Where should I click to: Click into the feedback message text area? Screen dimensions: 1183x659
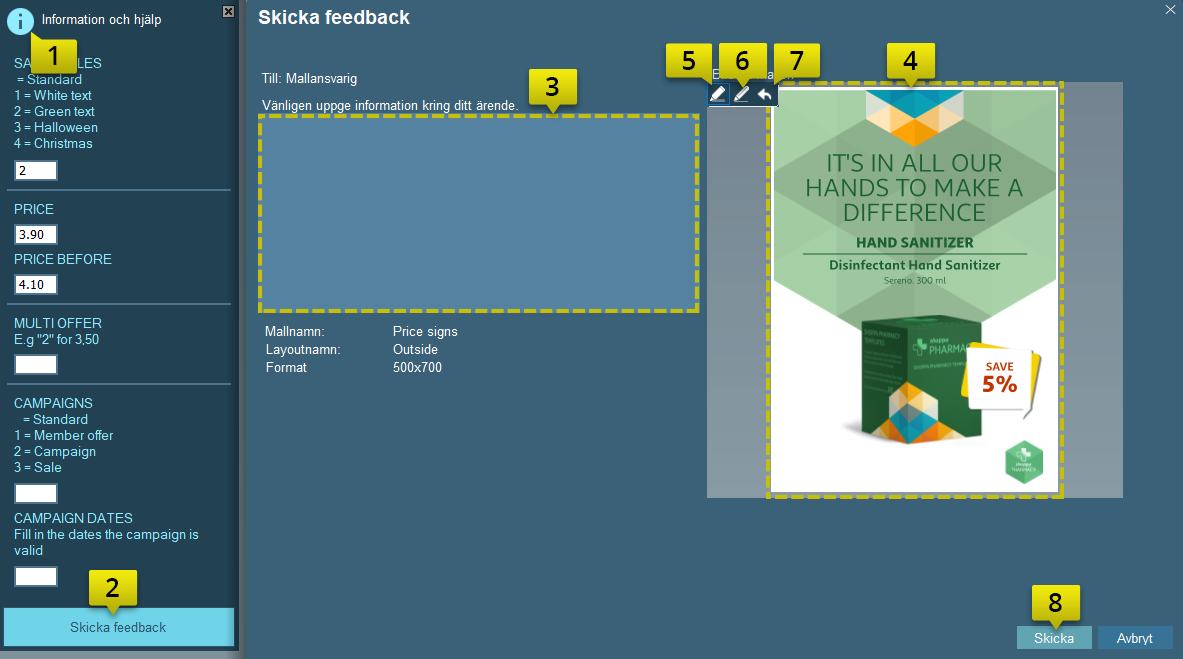pos(478,213)
